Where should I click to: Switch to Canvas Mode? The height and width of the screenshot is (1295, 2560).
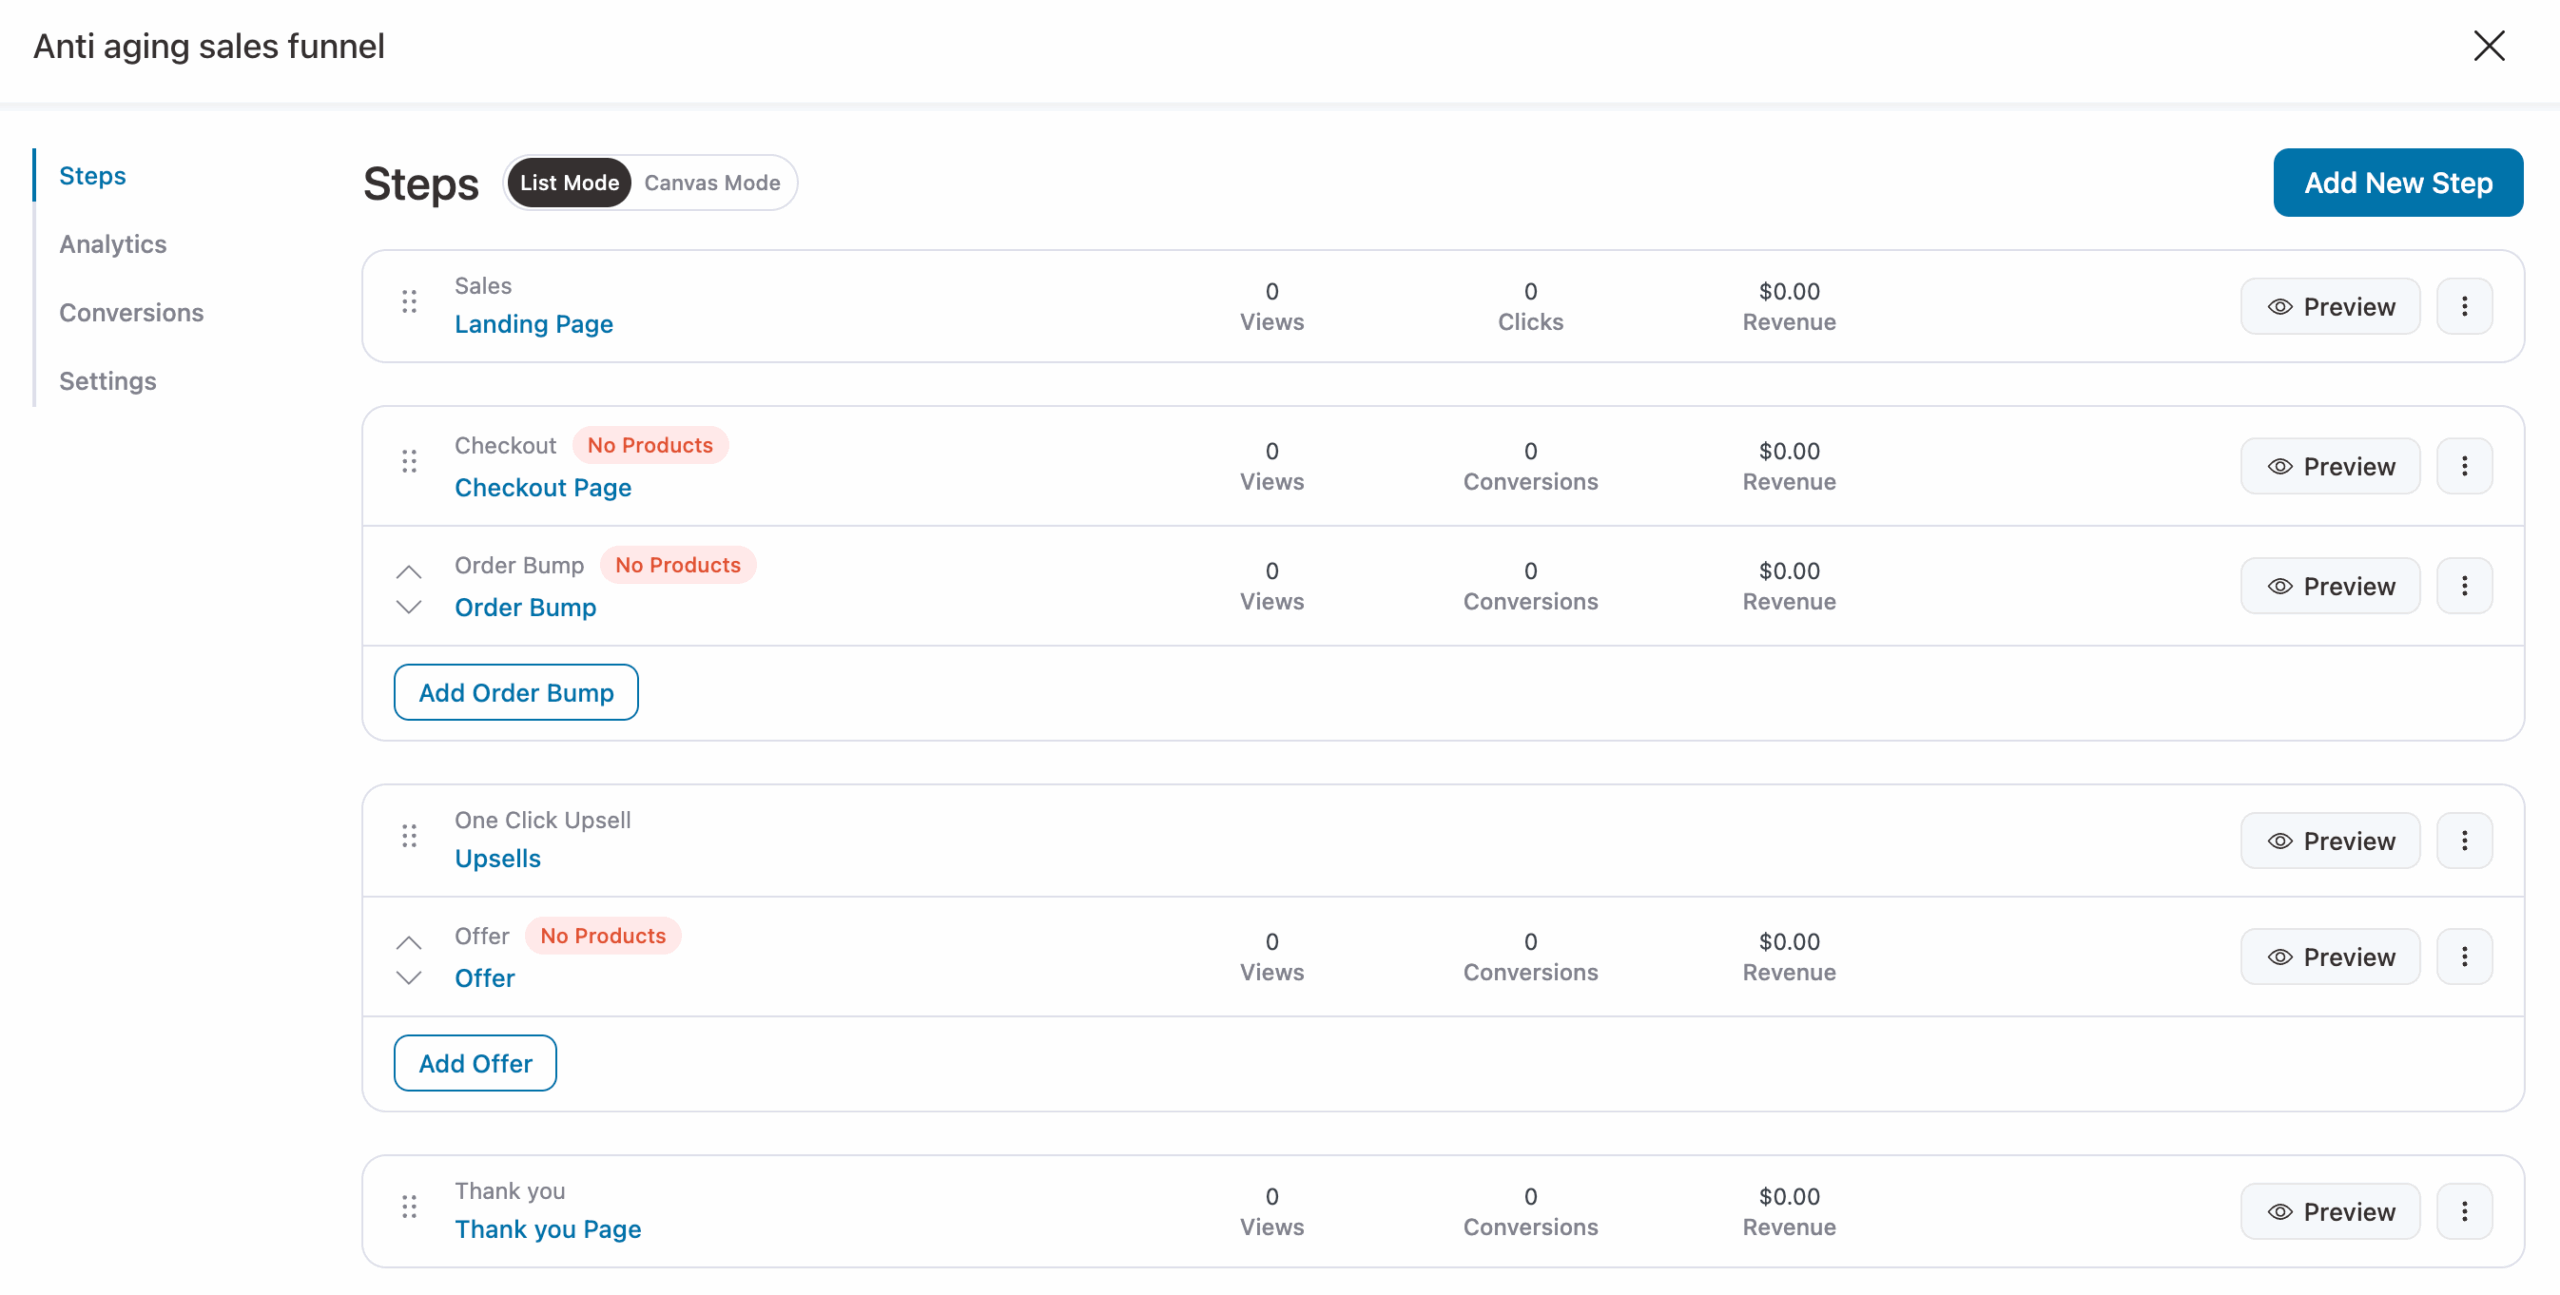point(712,183)
